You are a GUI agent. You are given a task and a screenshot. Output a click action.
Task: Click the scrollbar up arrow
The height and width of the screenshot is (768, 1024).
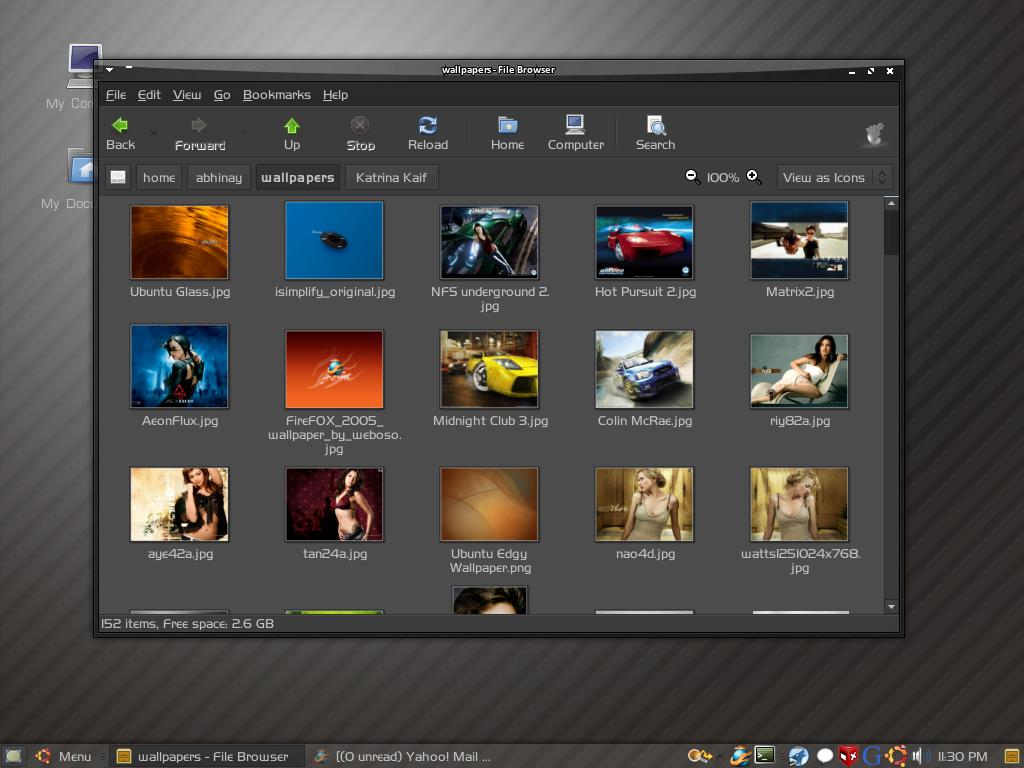(891, 203)
